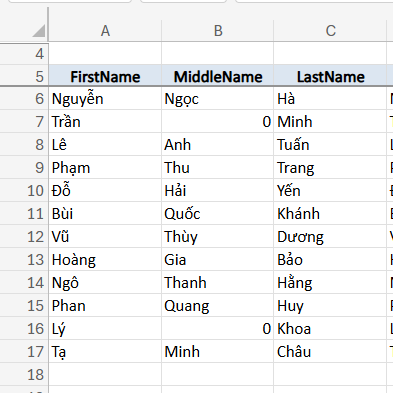Click the FirstName header cell
Viewport: 393px width, 393px height.
105,76
